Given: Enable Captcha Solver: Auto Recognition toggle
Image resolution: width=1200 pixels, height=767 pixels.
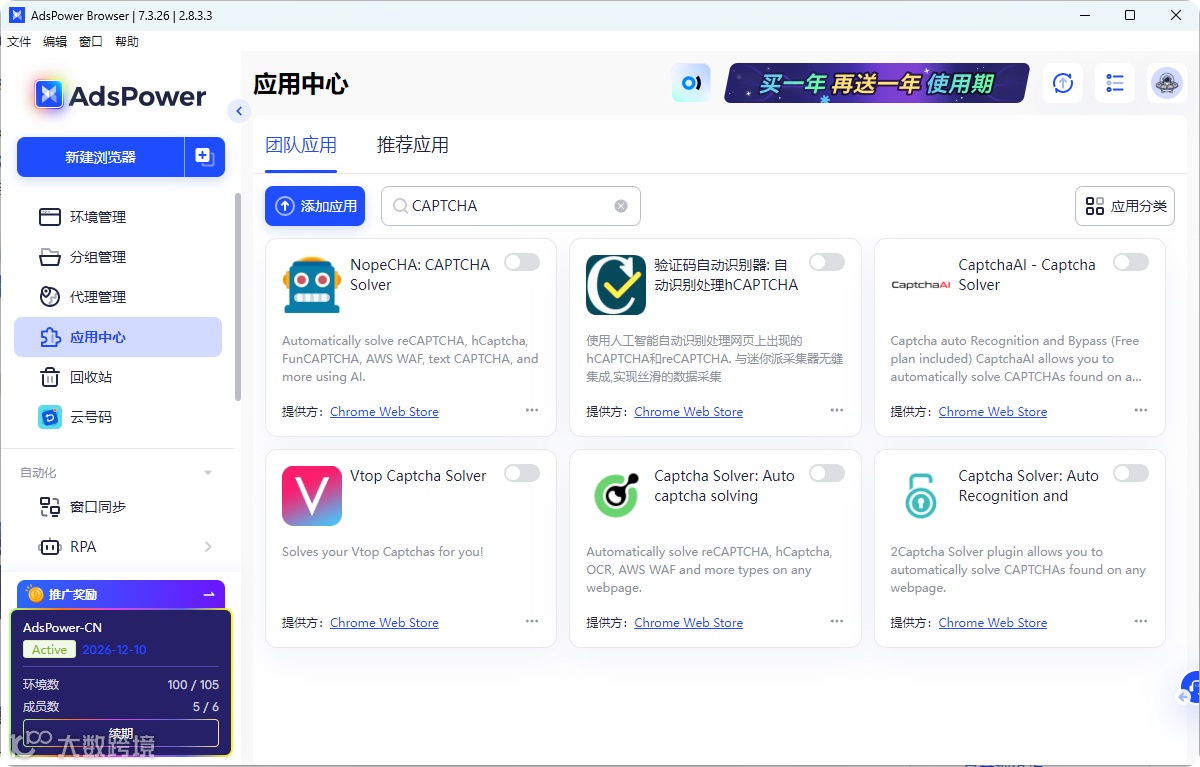Looking at the screenshot, I should 1131,473.
